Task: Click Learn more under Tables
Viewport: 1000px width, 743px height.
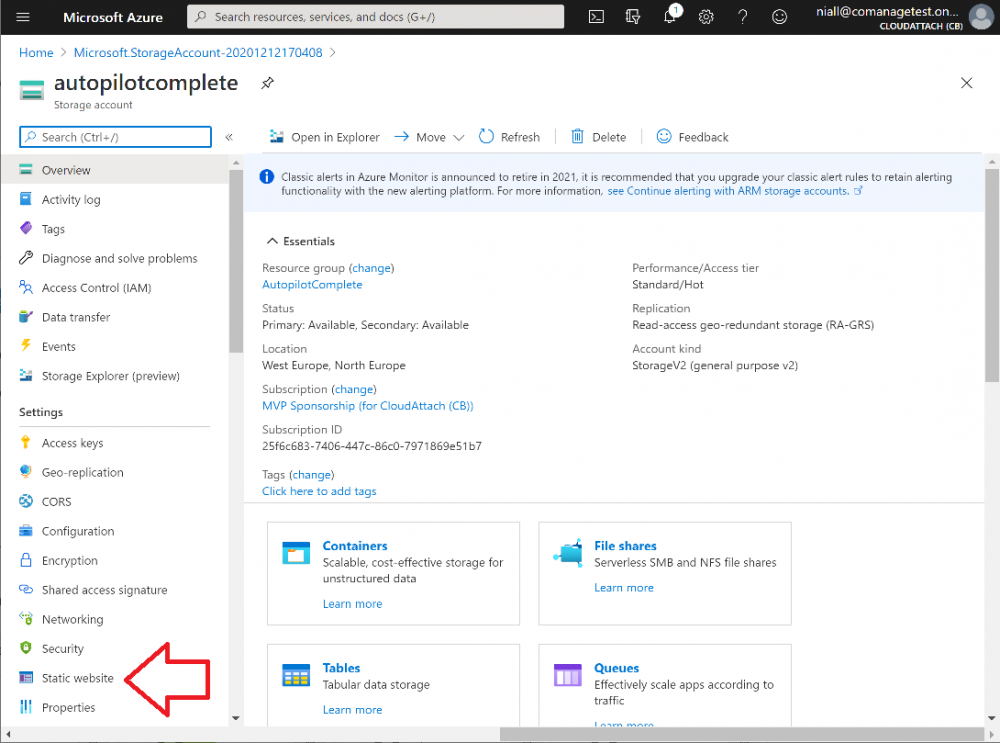Action: click(353, 709)
